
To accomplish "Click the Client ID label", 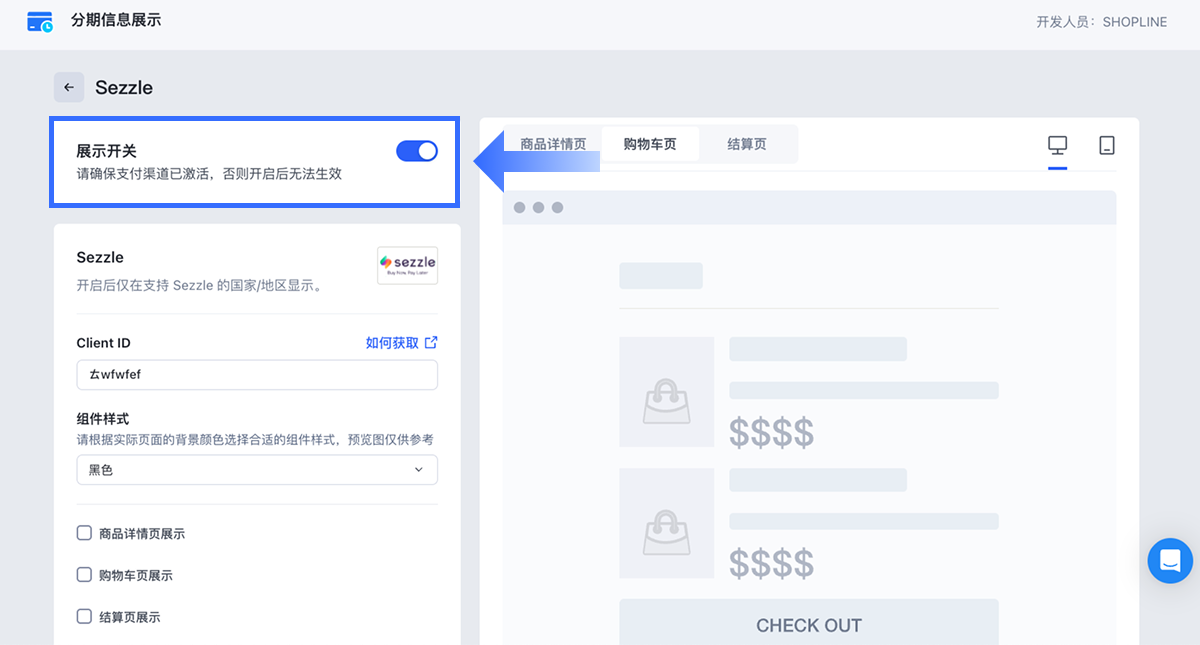I will [x=103, y=343].
